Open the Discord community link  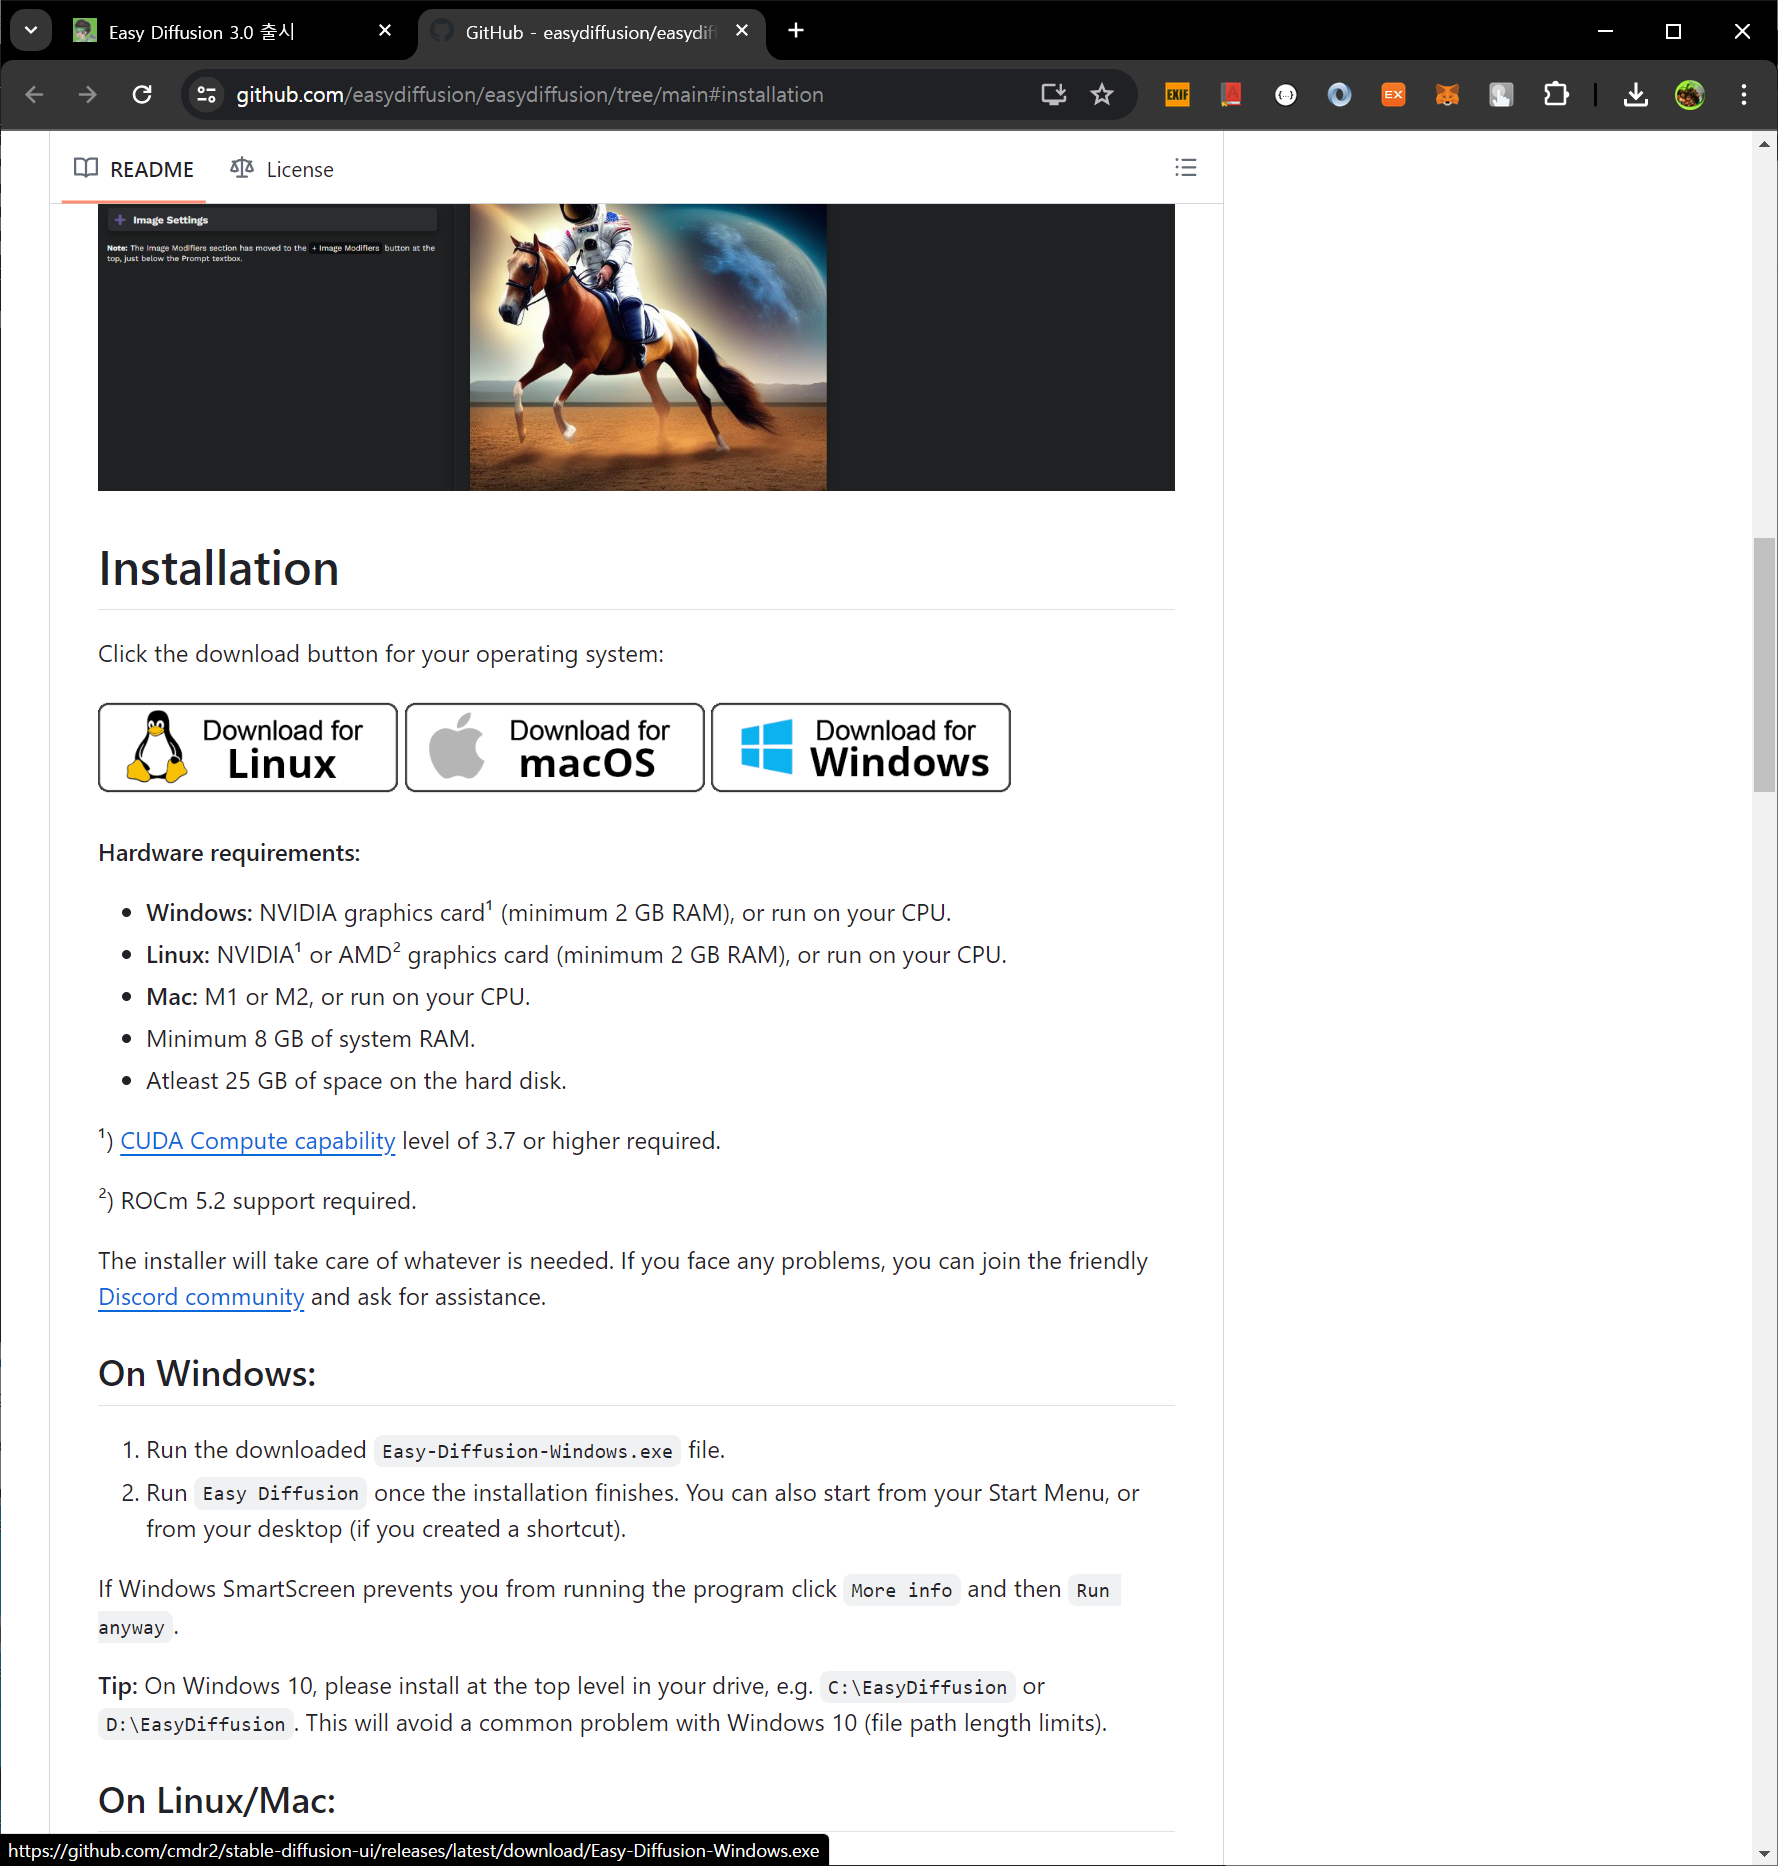201,1297
